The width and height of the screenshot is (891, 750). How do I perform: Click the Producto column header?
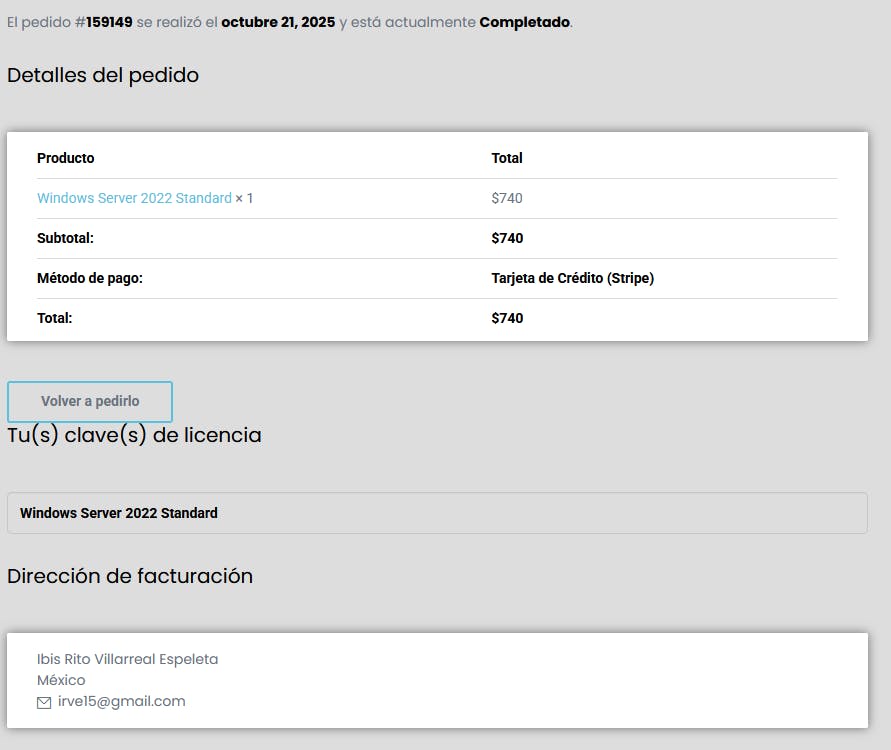(66, 158)
